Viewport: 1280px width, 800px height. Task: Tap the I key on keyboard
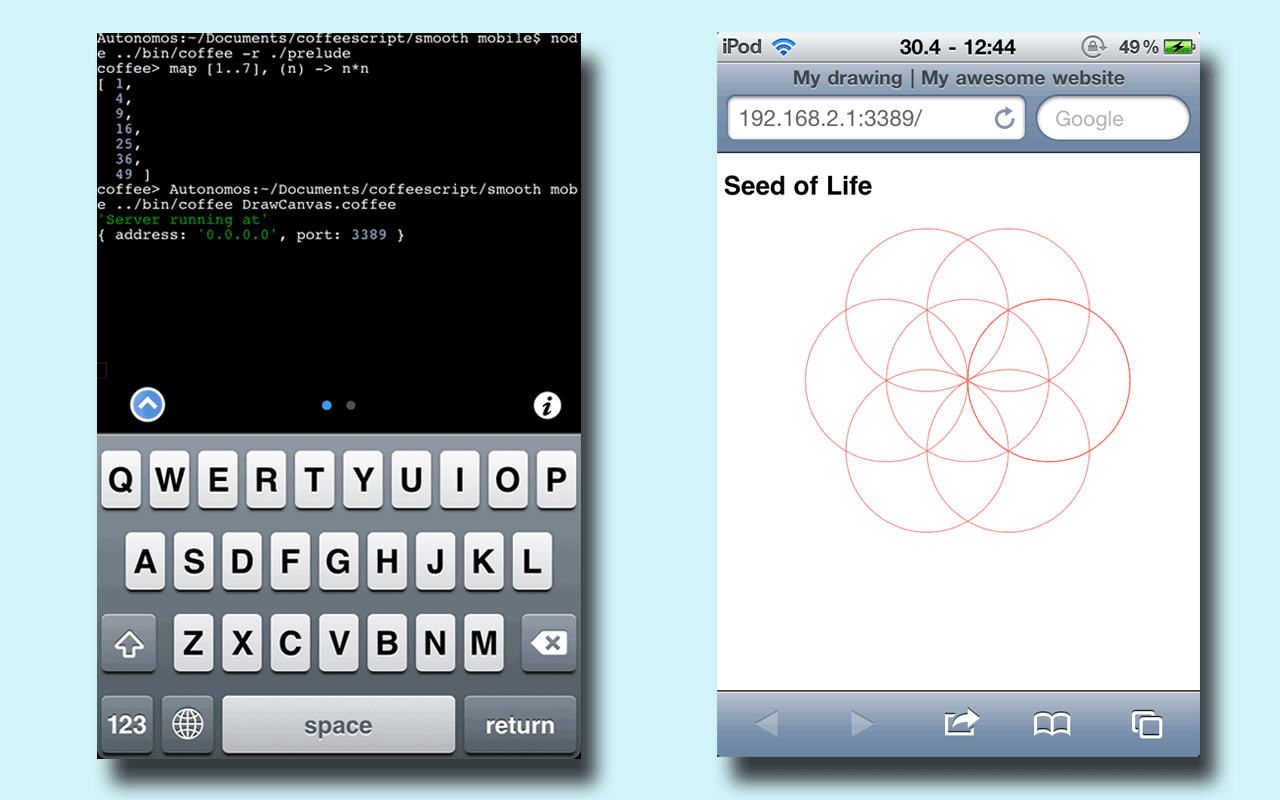460,480
